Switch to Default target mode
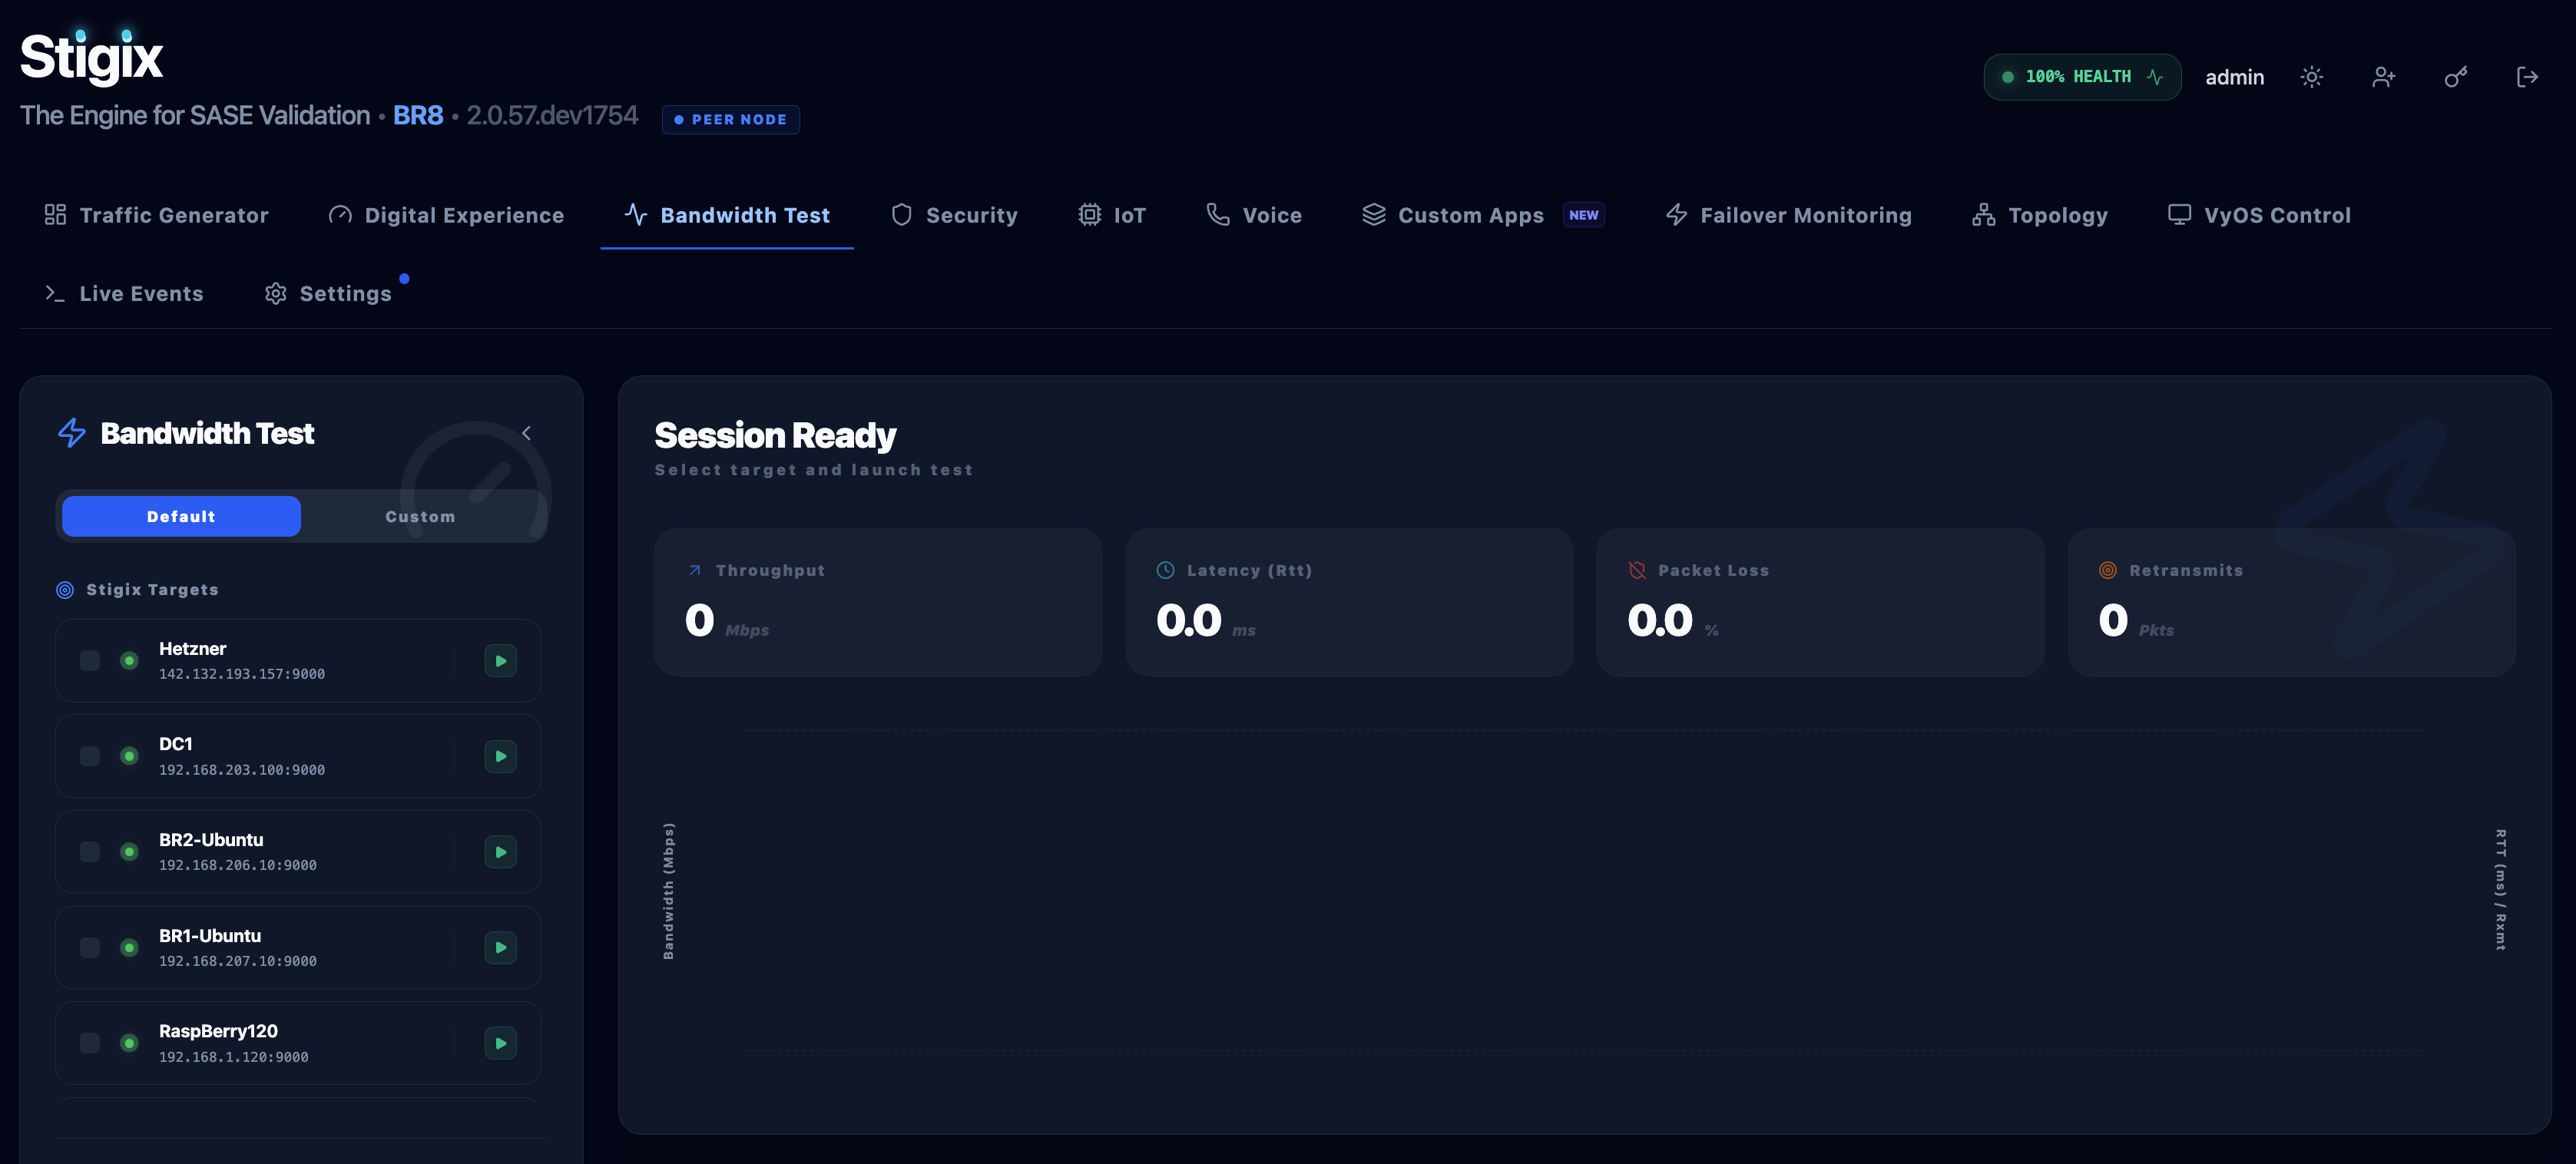This screenshot has height=1164, width=2576. point(181,516)
